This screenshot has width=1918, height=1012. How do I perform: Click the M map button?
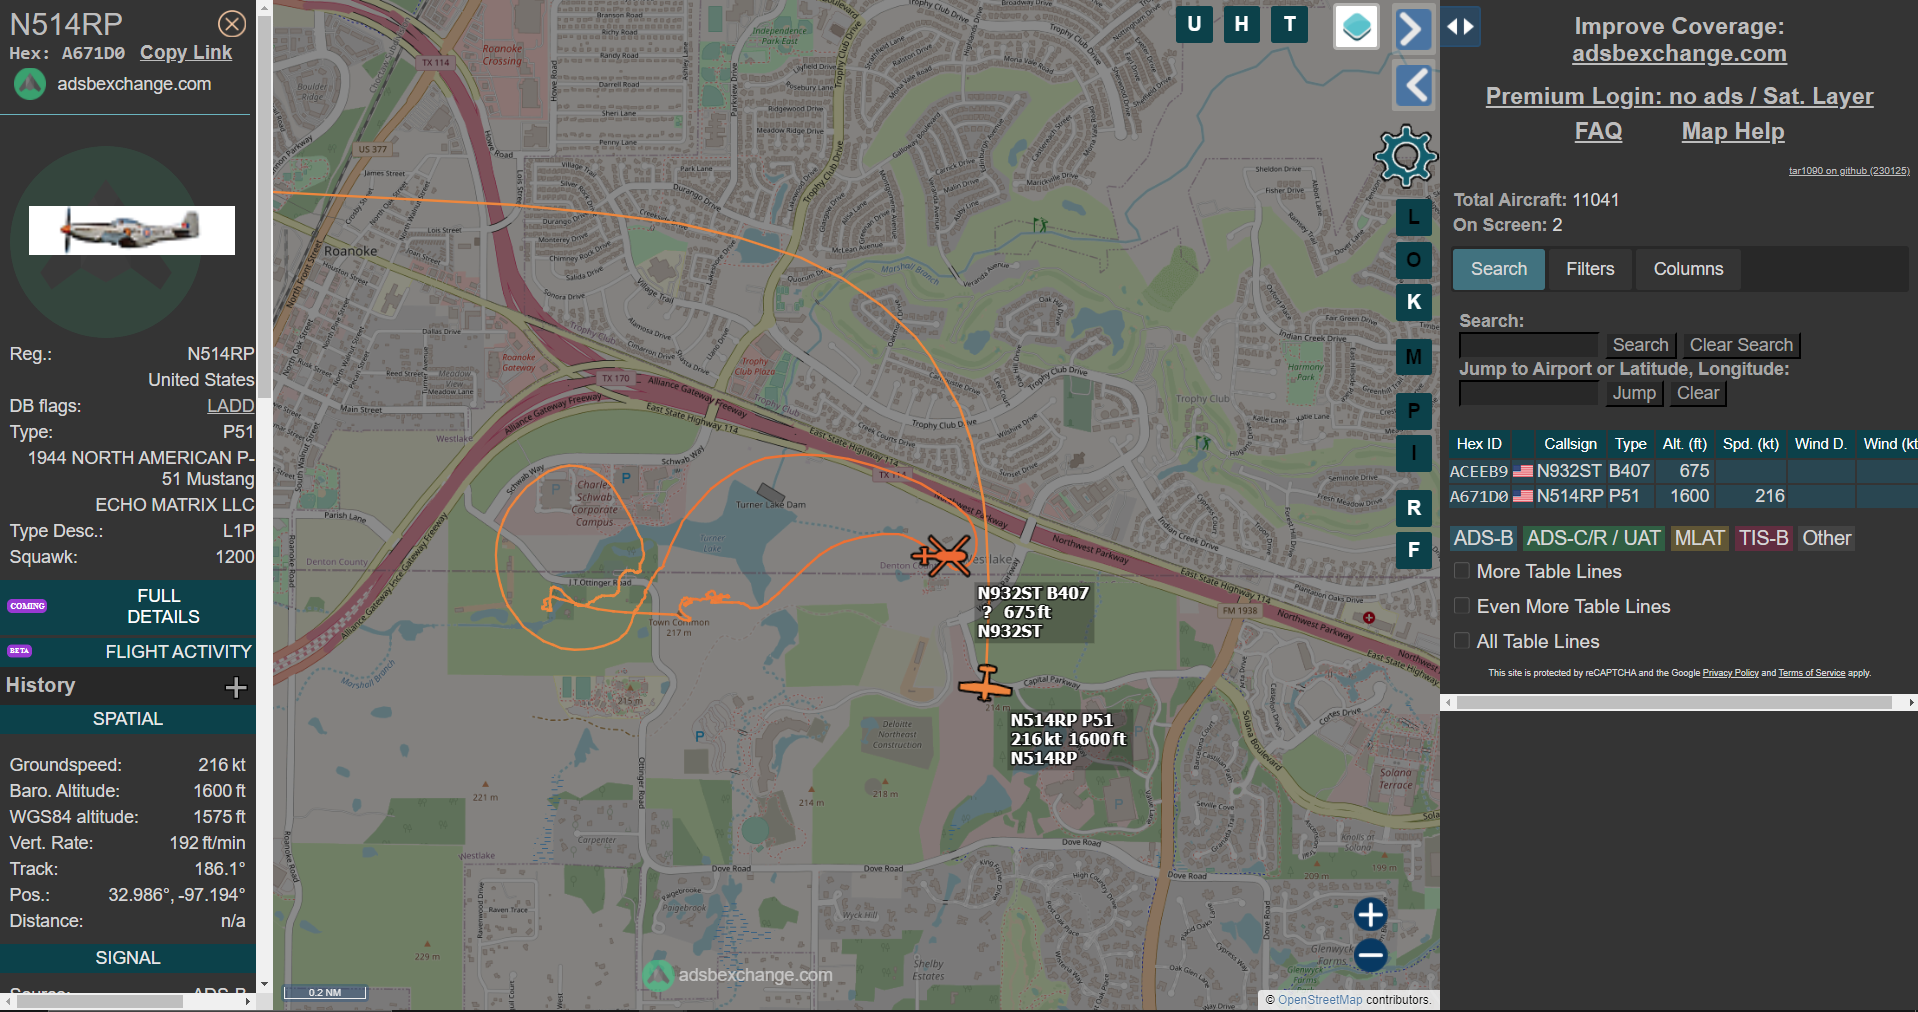tap(1414, 357)
